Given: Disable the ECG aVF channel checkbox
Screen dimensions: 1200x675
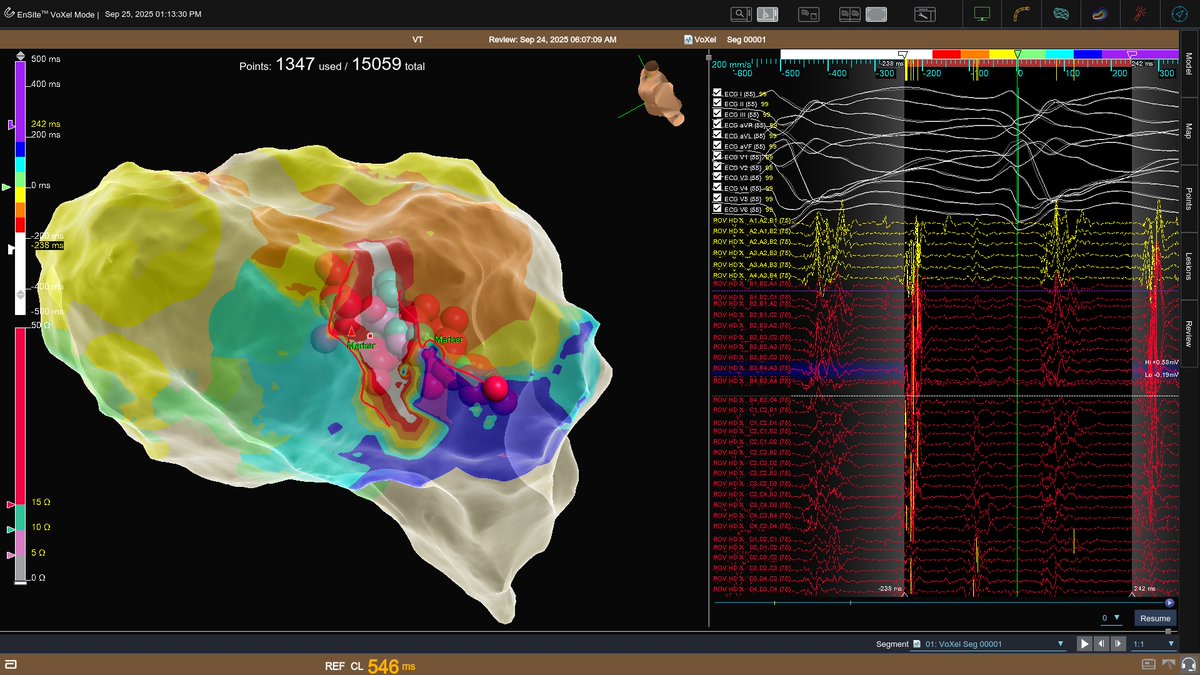Looking at the screenshot, I should coord(717,146).
